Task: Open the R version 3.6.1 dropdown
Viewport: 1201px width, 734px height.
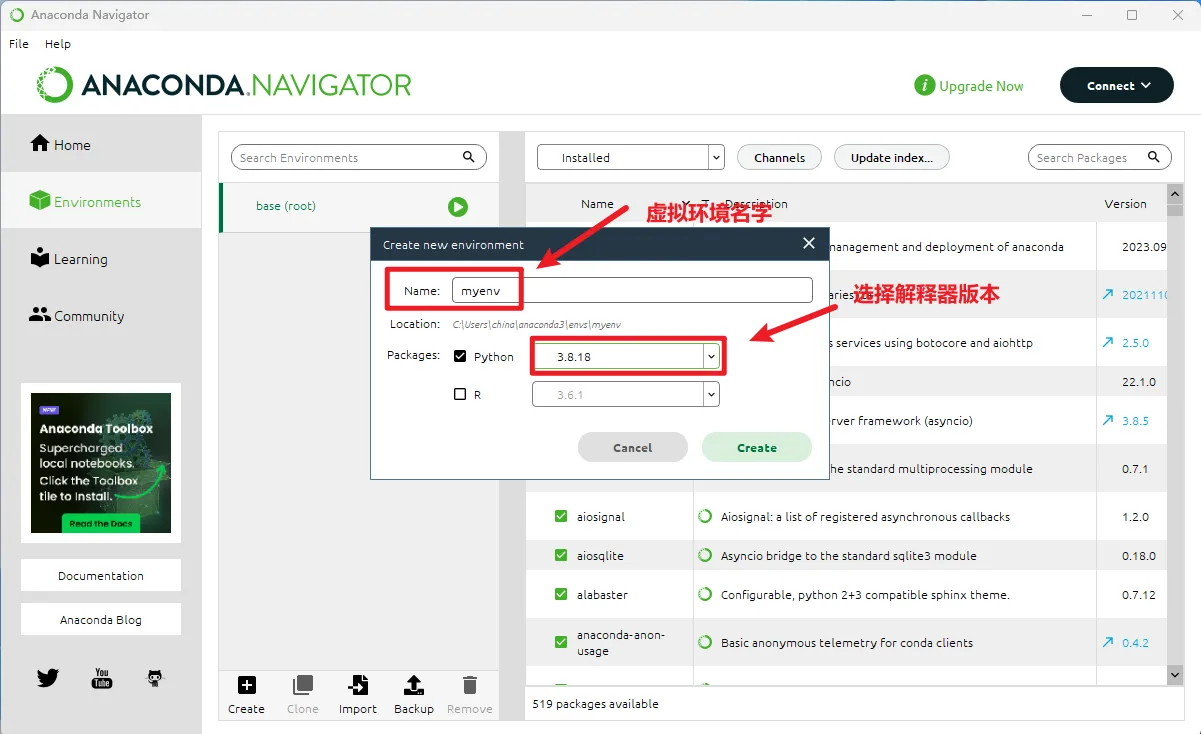Action: coord(626,394)
